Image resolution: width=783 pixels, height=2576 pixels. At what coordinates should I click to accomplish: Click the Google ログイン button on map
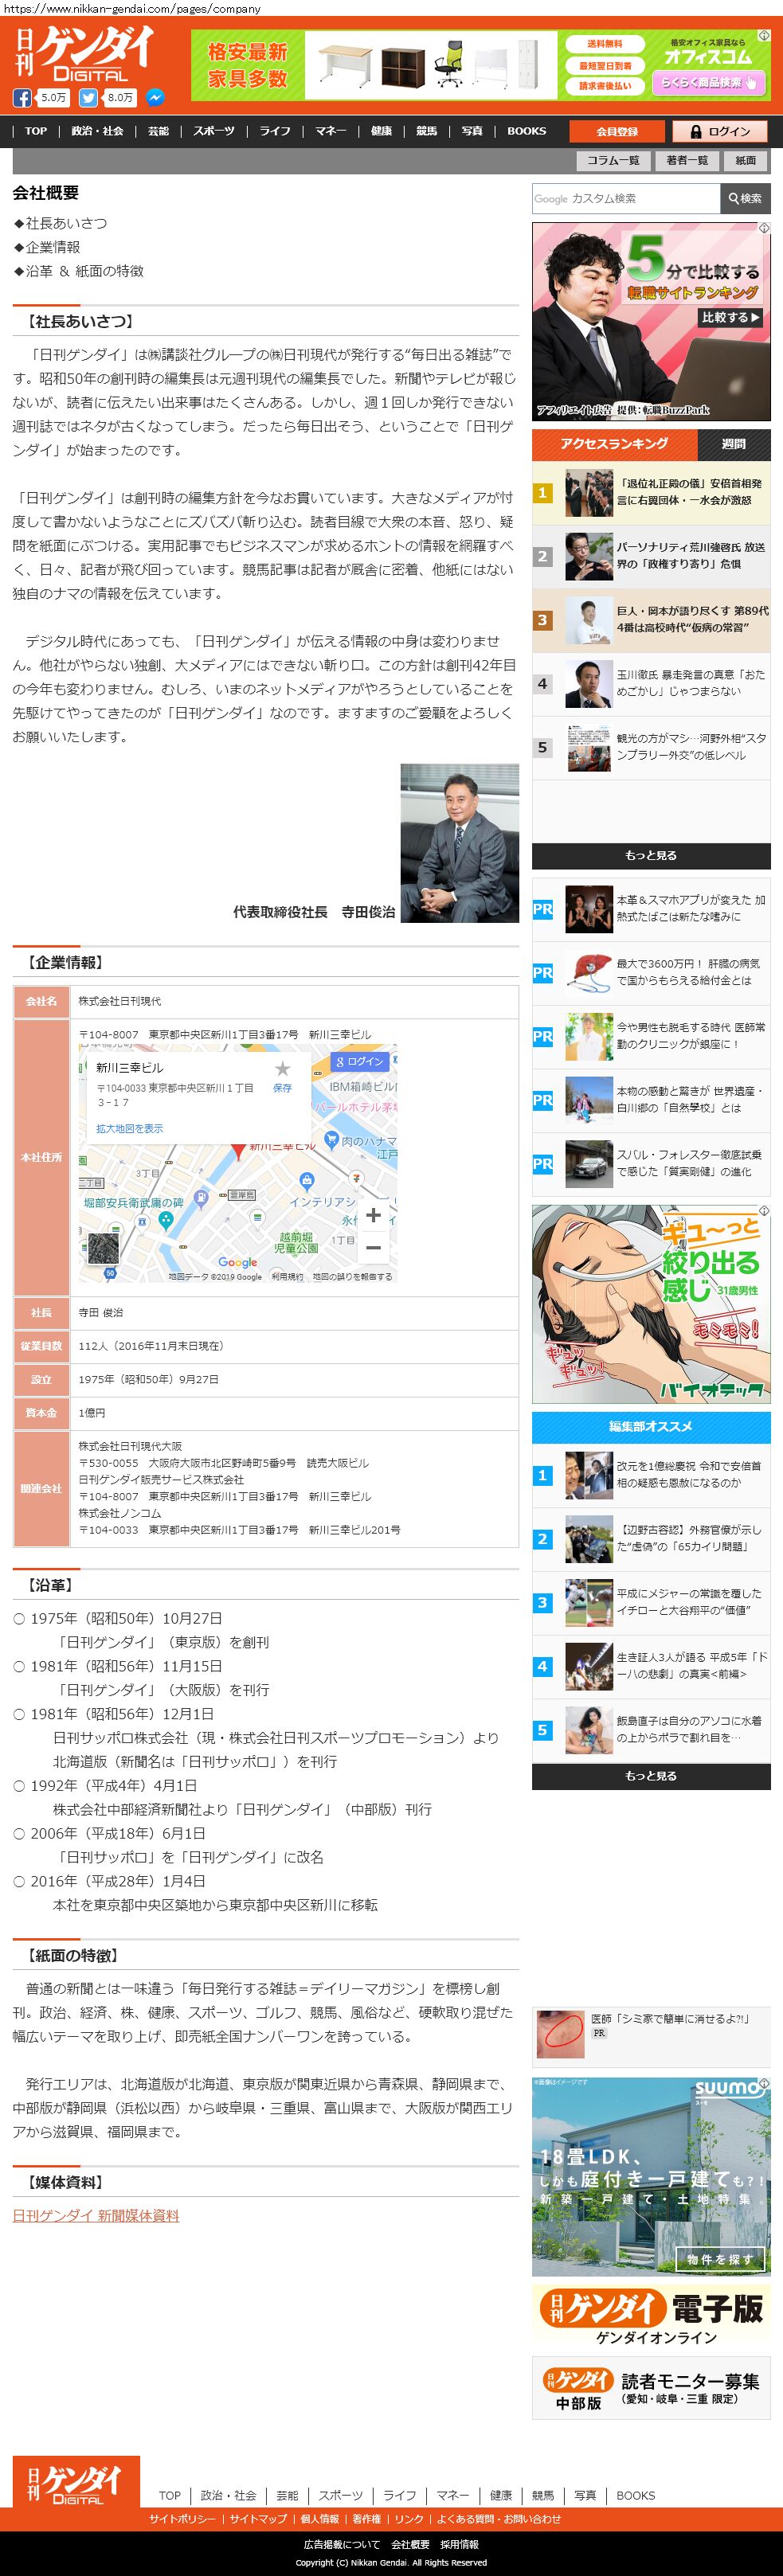tap(360, 1061)
